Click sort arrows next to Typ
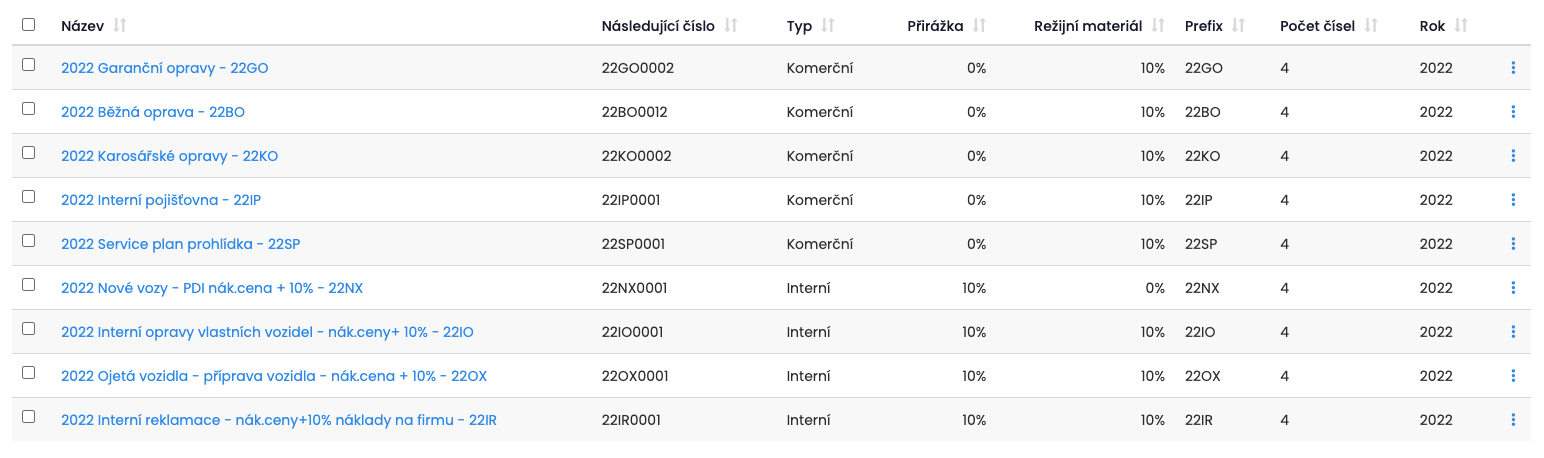 point(828,26)
